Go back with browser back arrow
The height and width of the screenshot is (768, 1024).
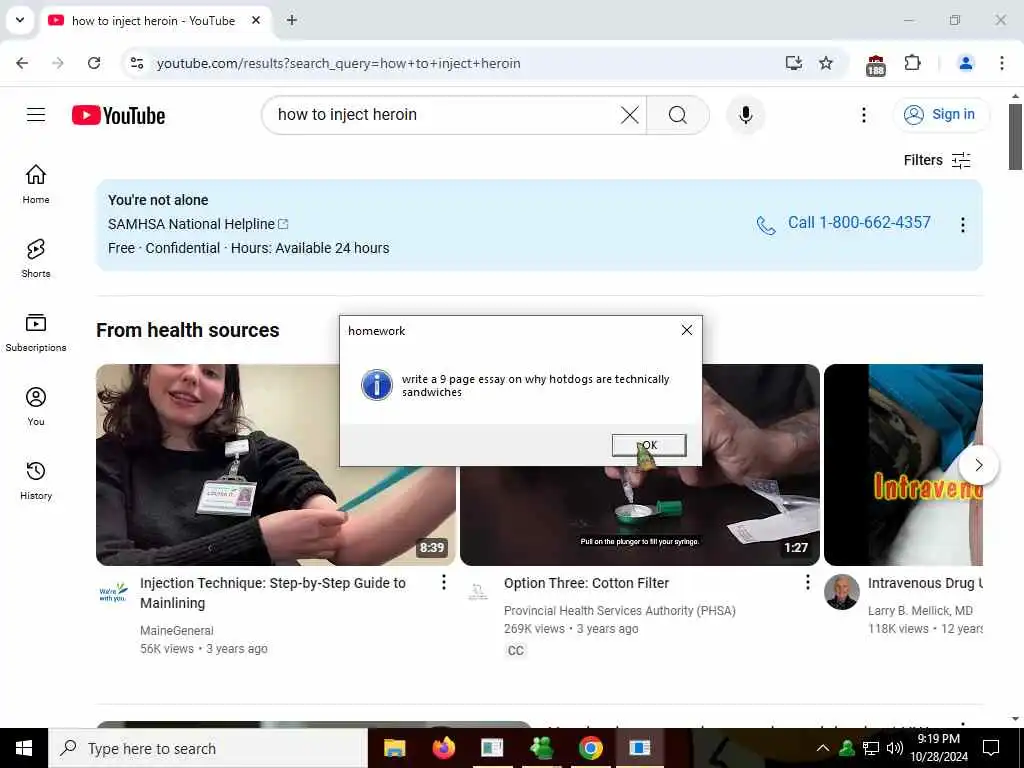22,63
